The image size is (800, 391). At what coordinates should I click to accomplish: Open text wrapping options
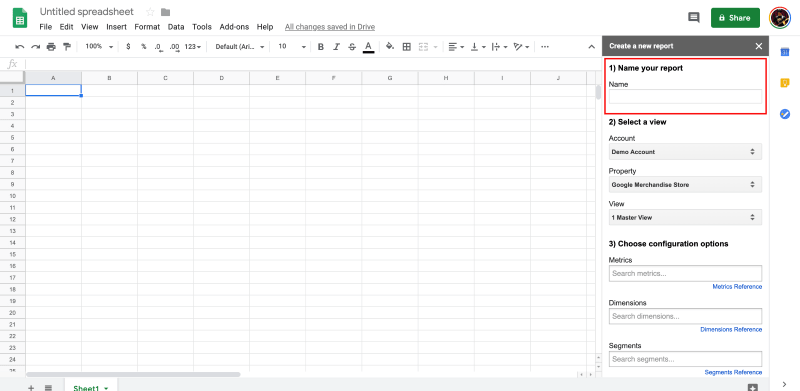tap(499, 46)
